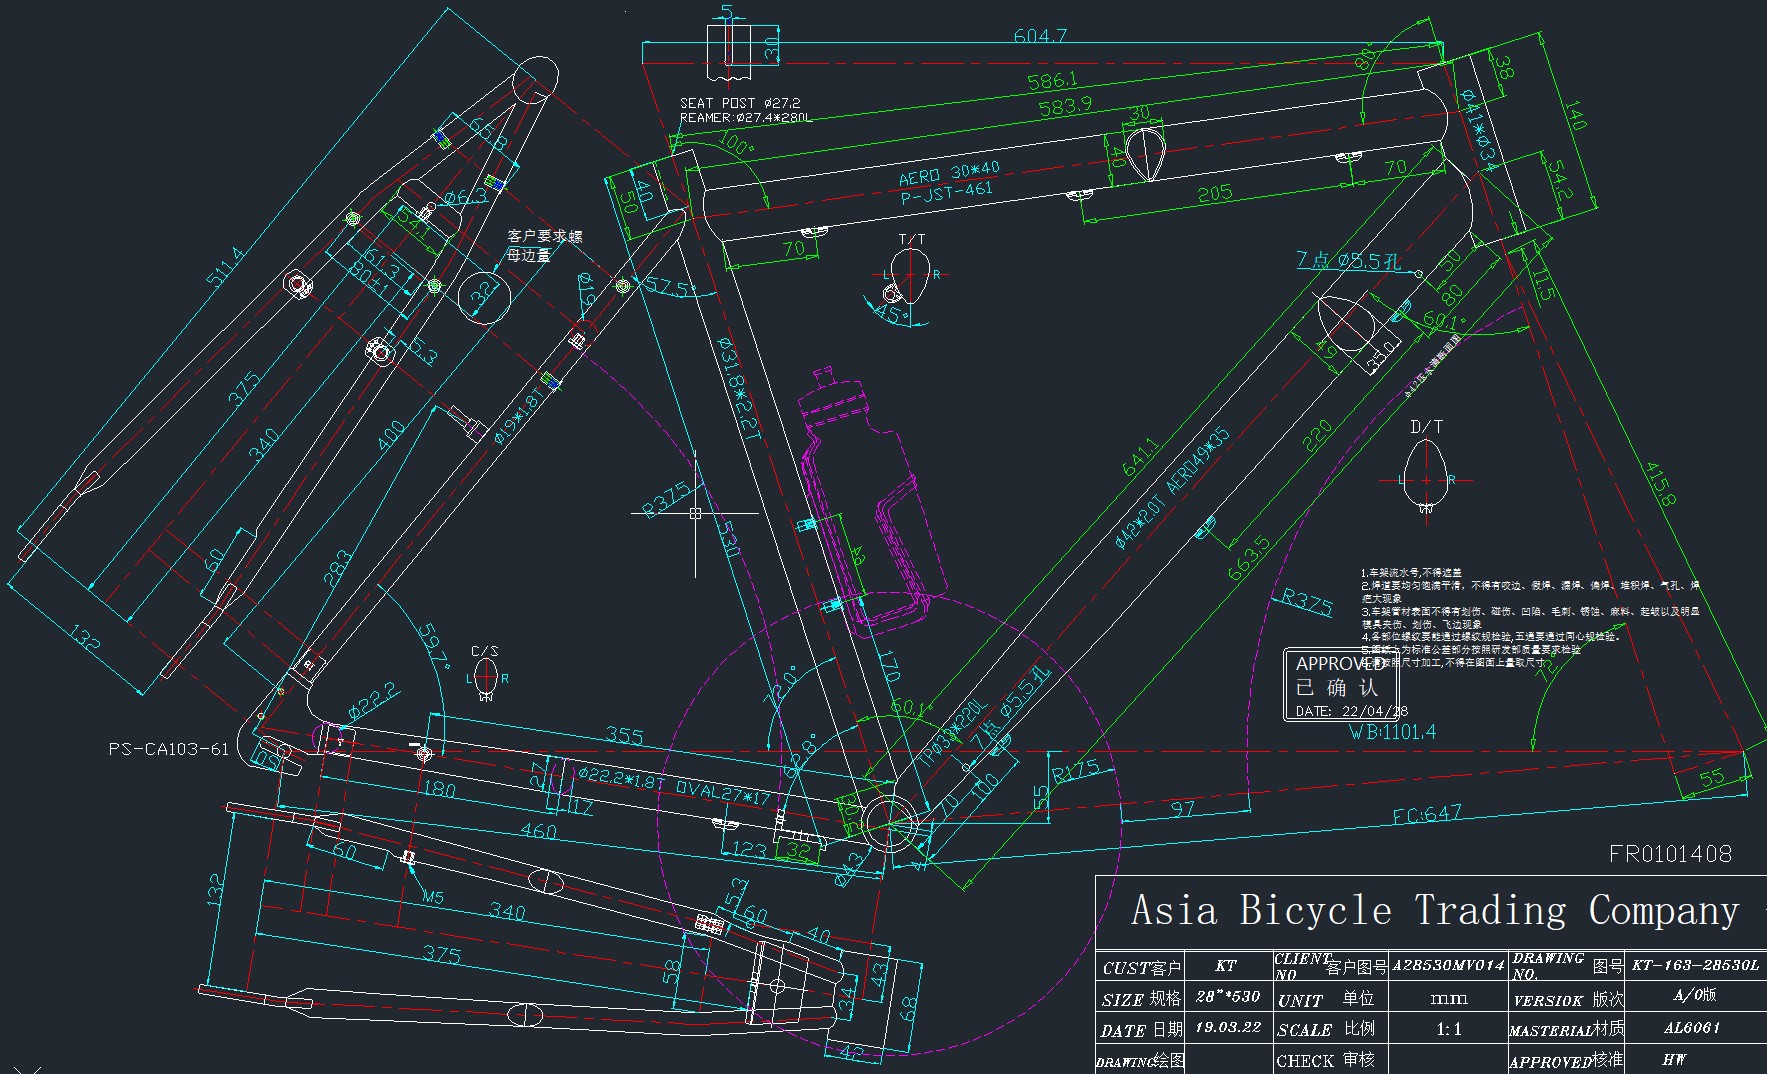1768x1074 pixels.
Task: Click the bottom bracket shell circle
Action: pyautogui.click(x=886, y=821)
